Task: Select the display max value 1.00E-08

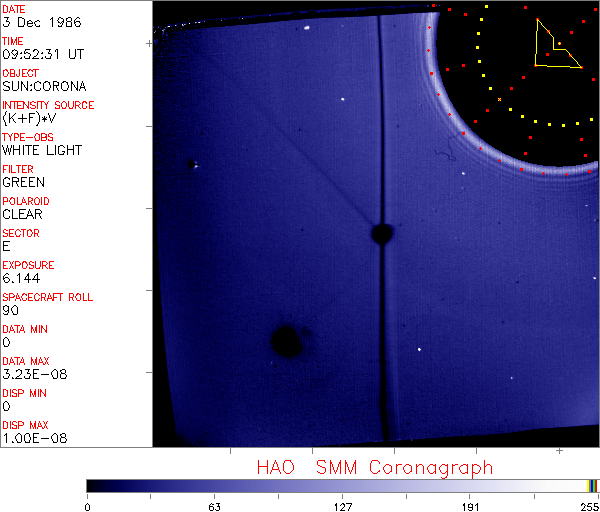Action: coord(35,439)
